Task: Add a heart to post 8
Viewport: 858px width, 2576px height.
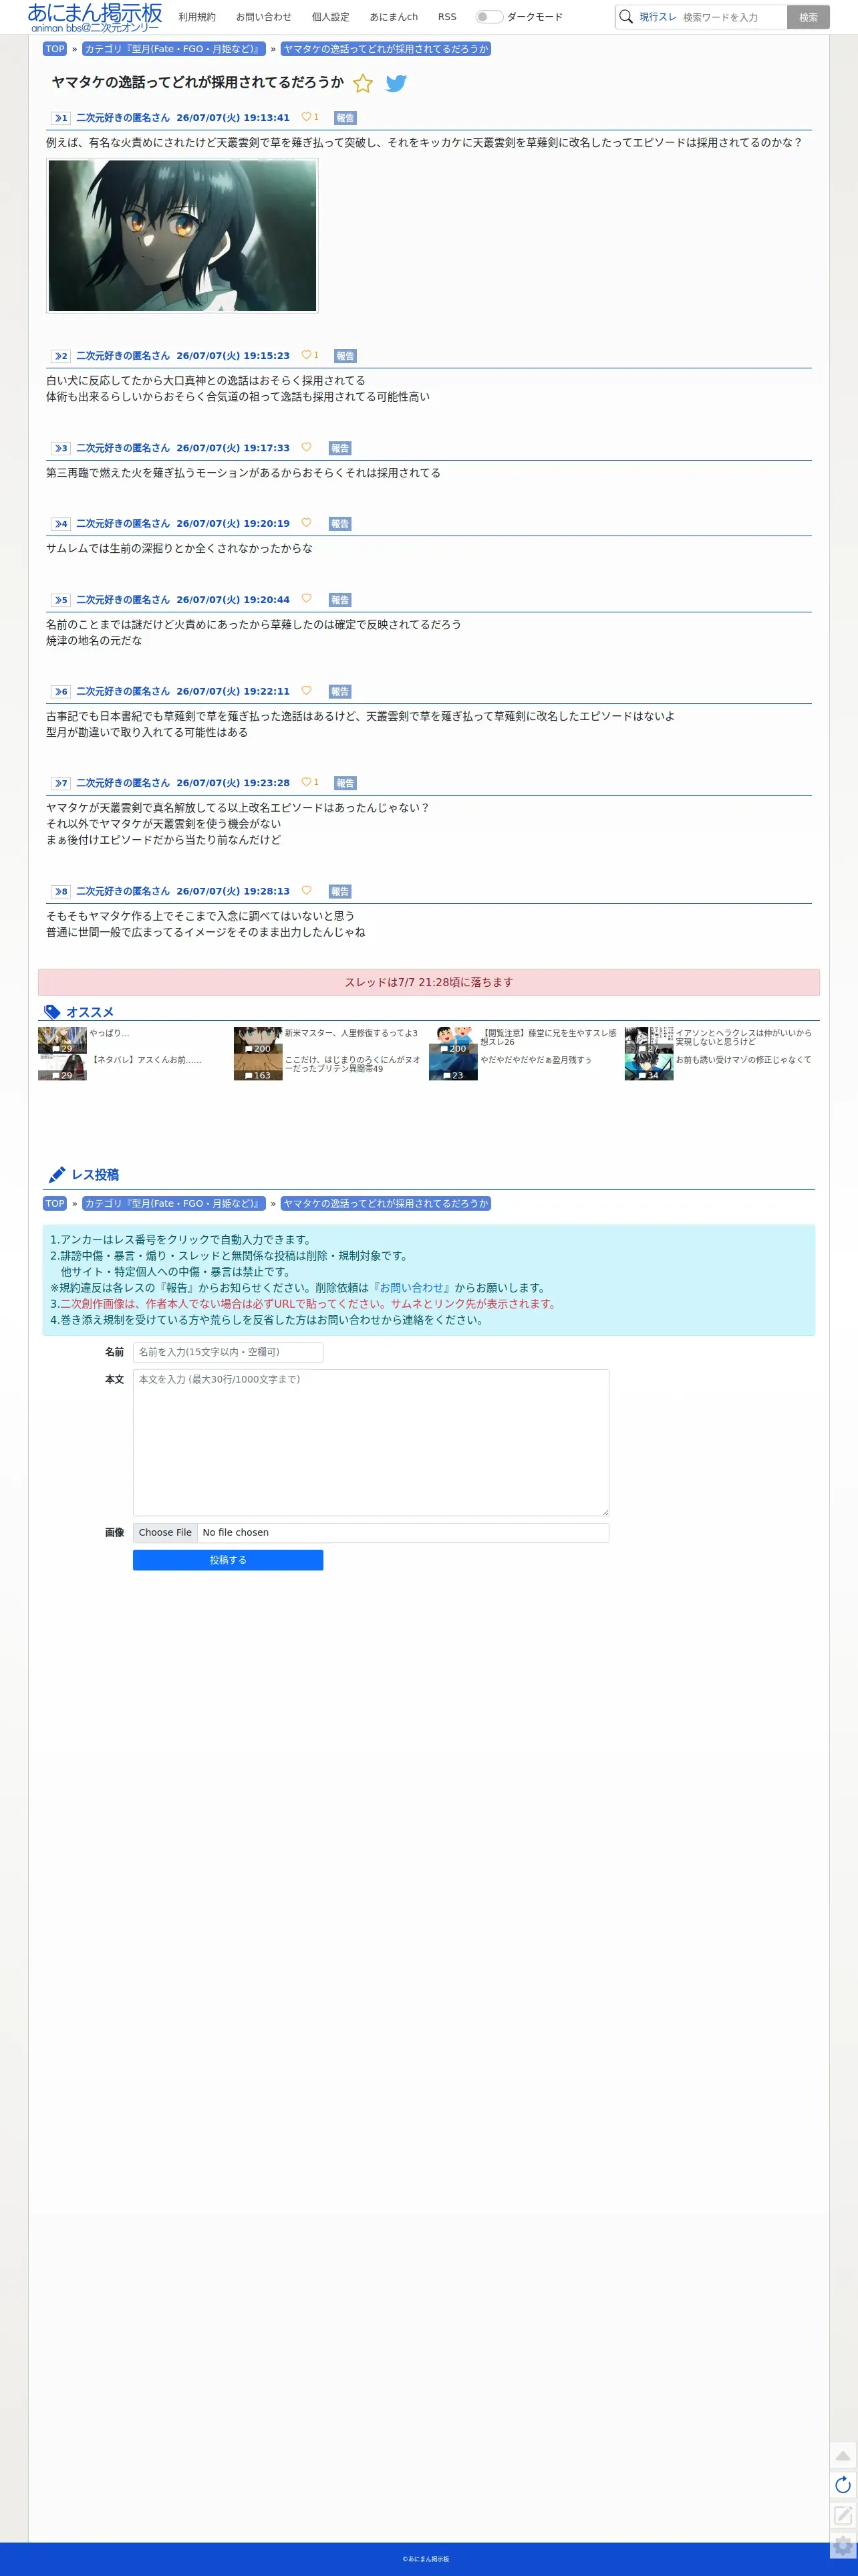Action: pos(306,891)
